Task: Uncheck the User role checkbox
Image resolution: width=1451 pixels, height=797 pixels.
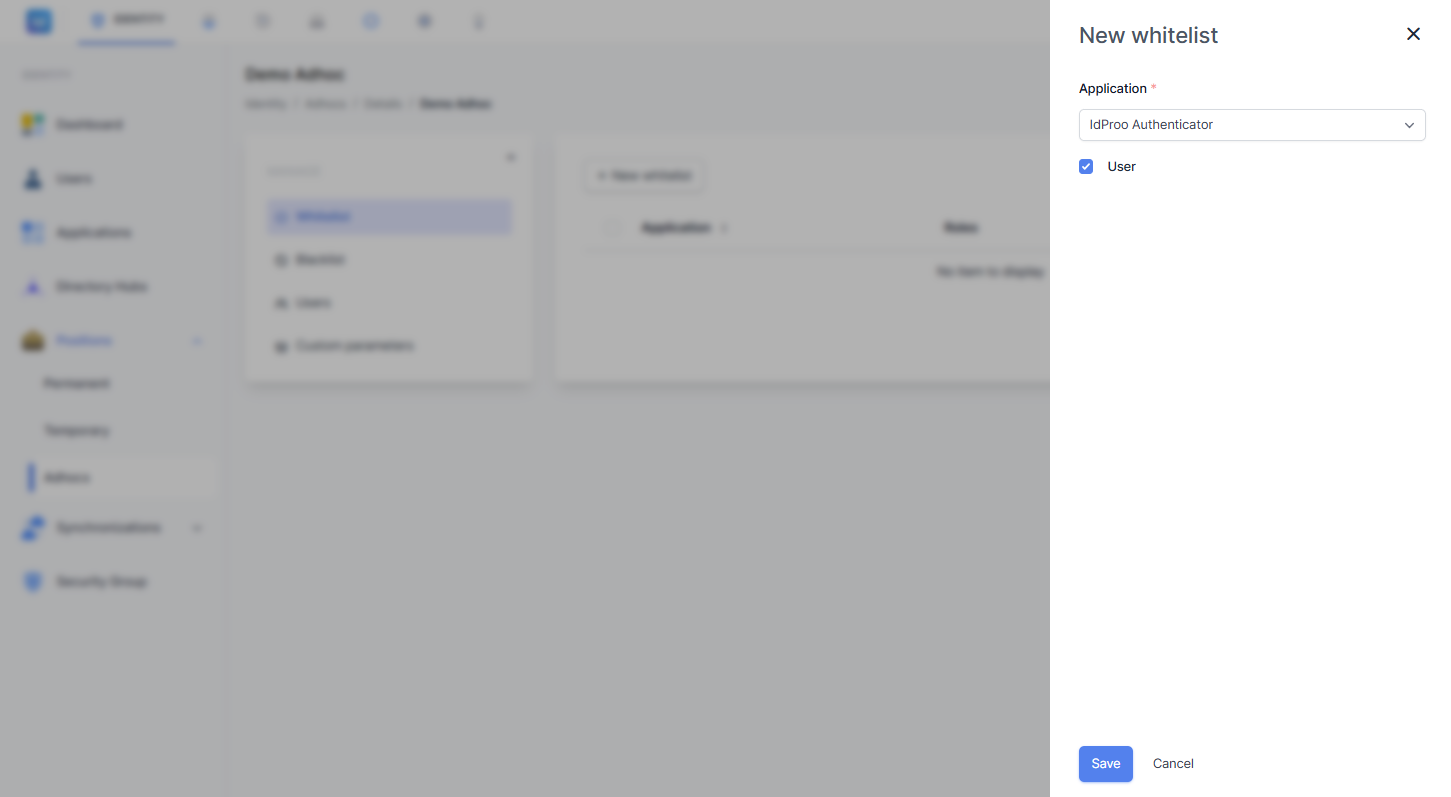Action: tap(1086, 167)
